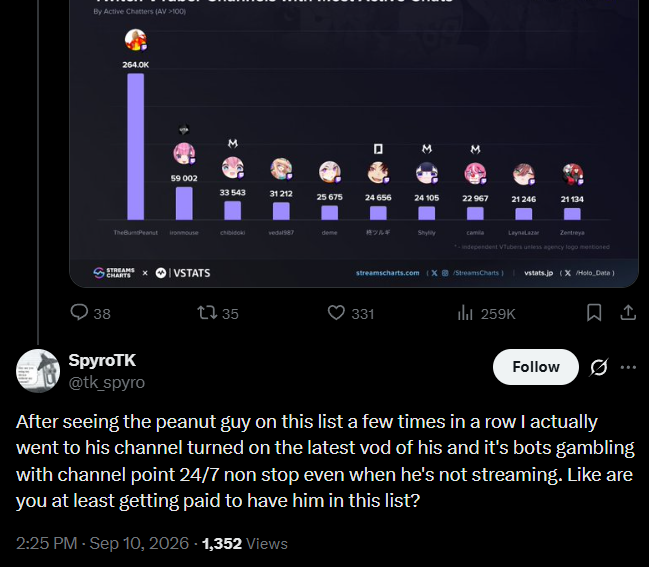The height and width of the screenshot is (567, 649).
Task: Open SpyroTK profile avatar
Action: [x=38, y=371]
